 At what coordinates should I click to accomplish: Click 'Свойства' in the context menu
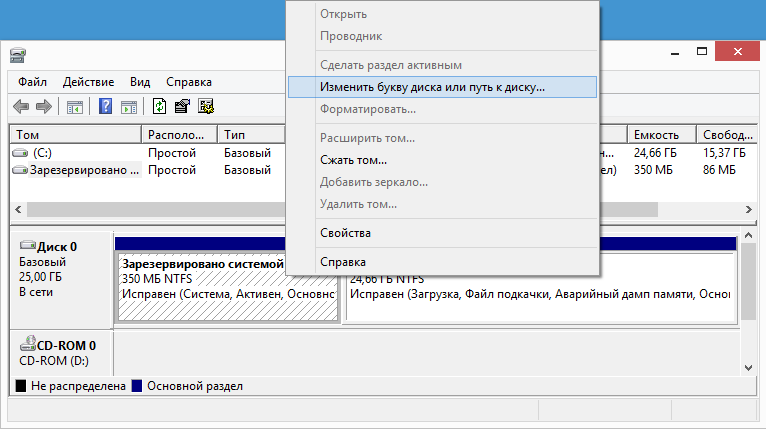[345, 233]
